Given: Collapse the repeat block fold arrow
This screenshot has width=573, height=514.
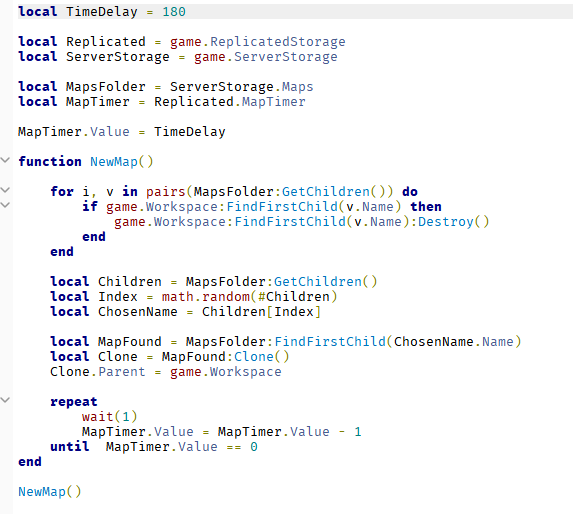Looking at the screenshot, I should tap(5, 400).
